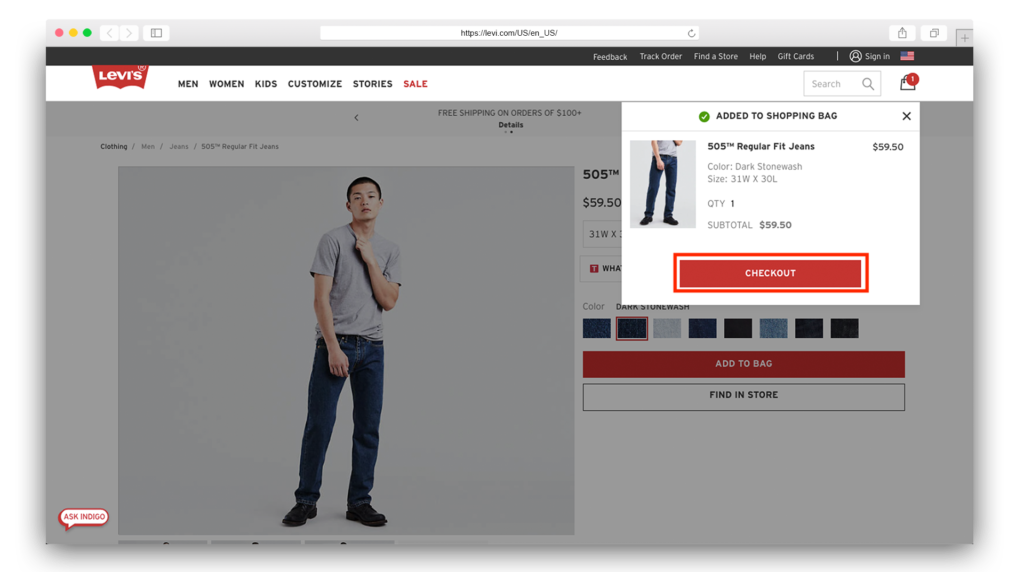Click the main product model image
The height and width of the screenshot is (572, 1024).
tap(346, 351)
